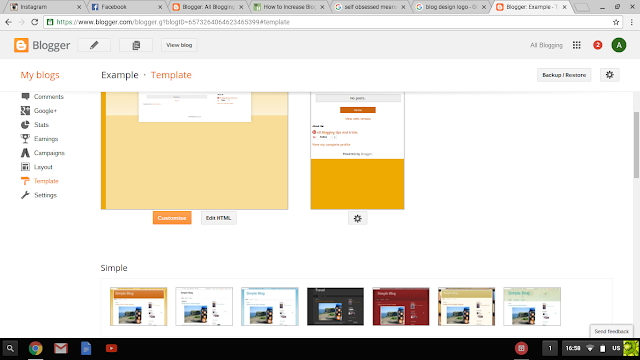Open Google+ in the sidebar

(39, 111)
